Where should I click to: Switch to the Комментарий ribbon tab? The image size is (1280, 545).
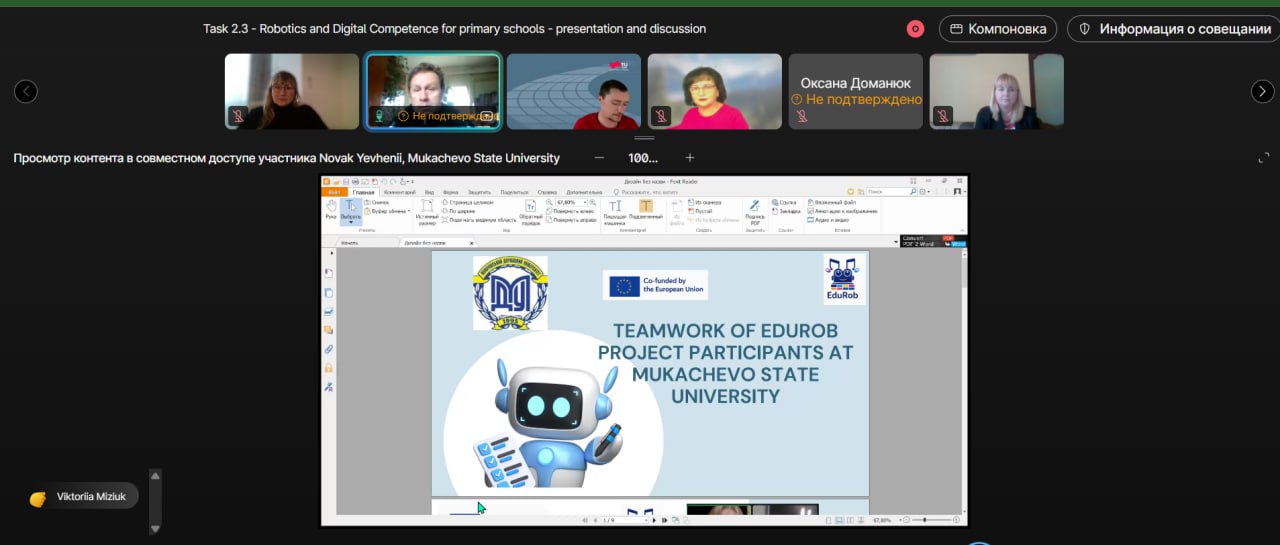pos(400,191)
